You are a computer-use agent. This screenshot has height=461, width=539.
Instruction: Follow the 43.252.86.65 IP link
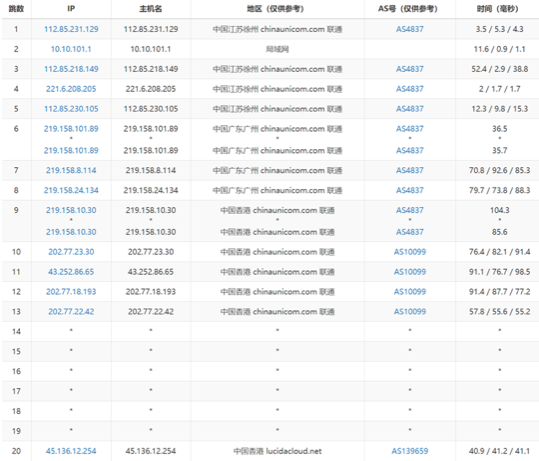pos(71,272)
